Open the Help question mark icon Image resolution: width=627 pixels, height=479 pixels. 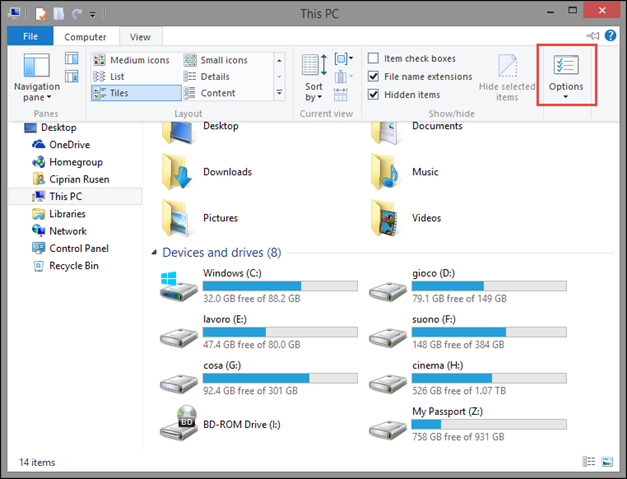(x=610, y=36)
